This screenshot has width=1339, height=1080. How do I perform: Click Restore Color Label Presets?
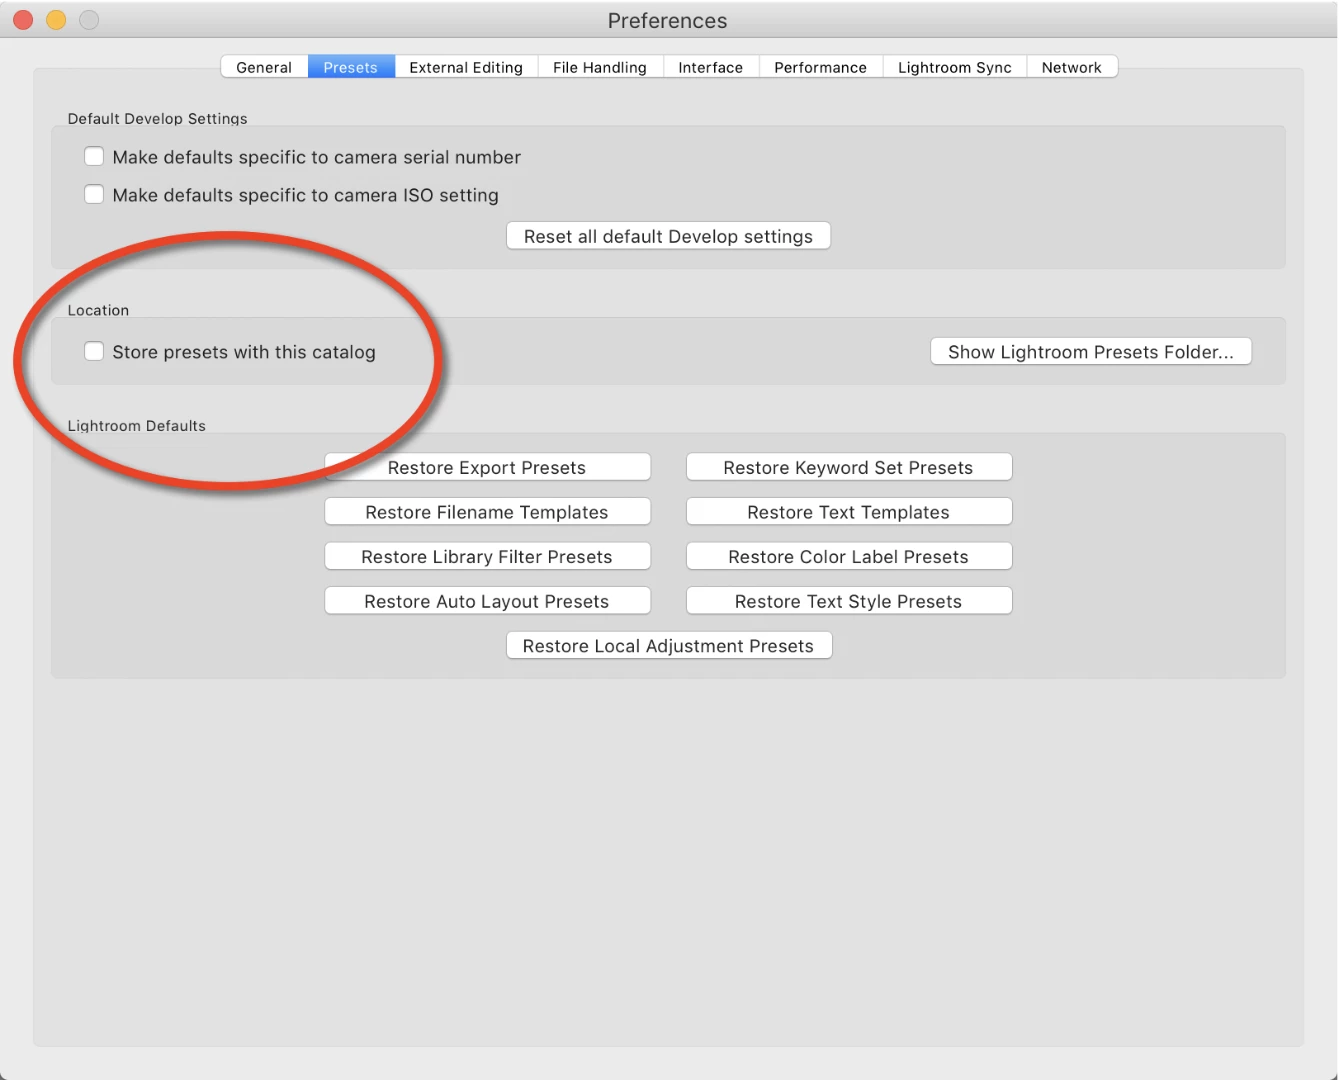(x=849, y=557)
